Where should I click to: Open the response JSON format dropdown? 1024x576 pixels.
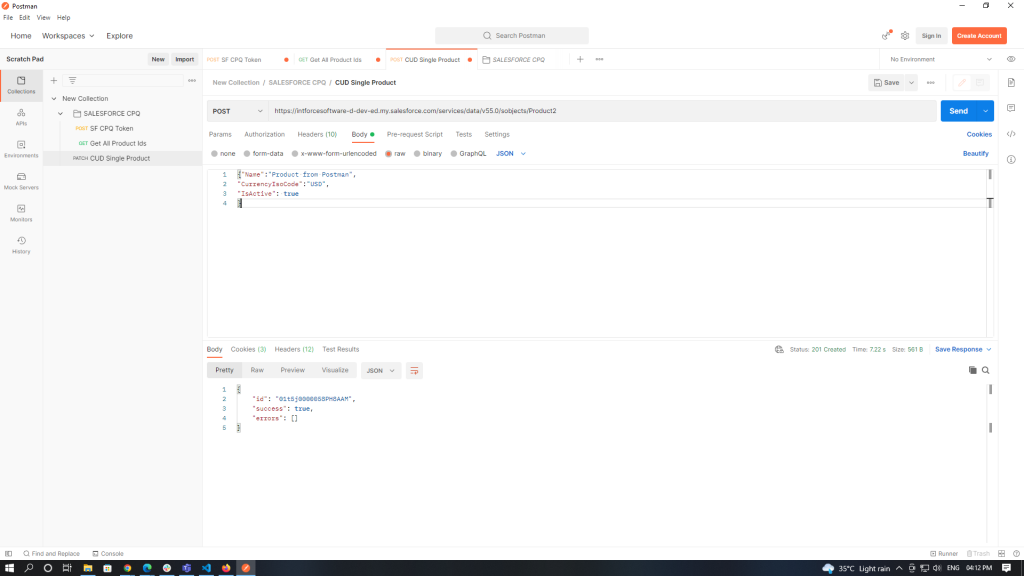381,371
